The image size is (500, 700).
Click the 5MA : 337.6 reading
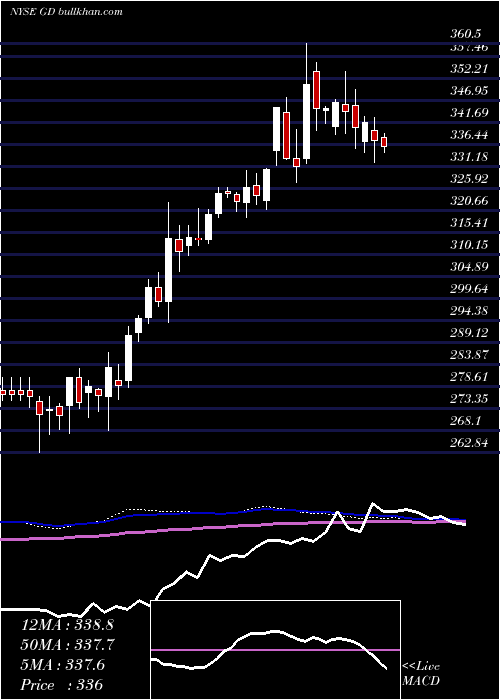[x=63, y=665]
